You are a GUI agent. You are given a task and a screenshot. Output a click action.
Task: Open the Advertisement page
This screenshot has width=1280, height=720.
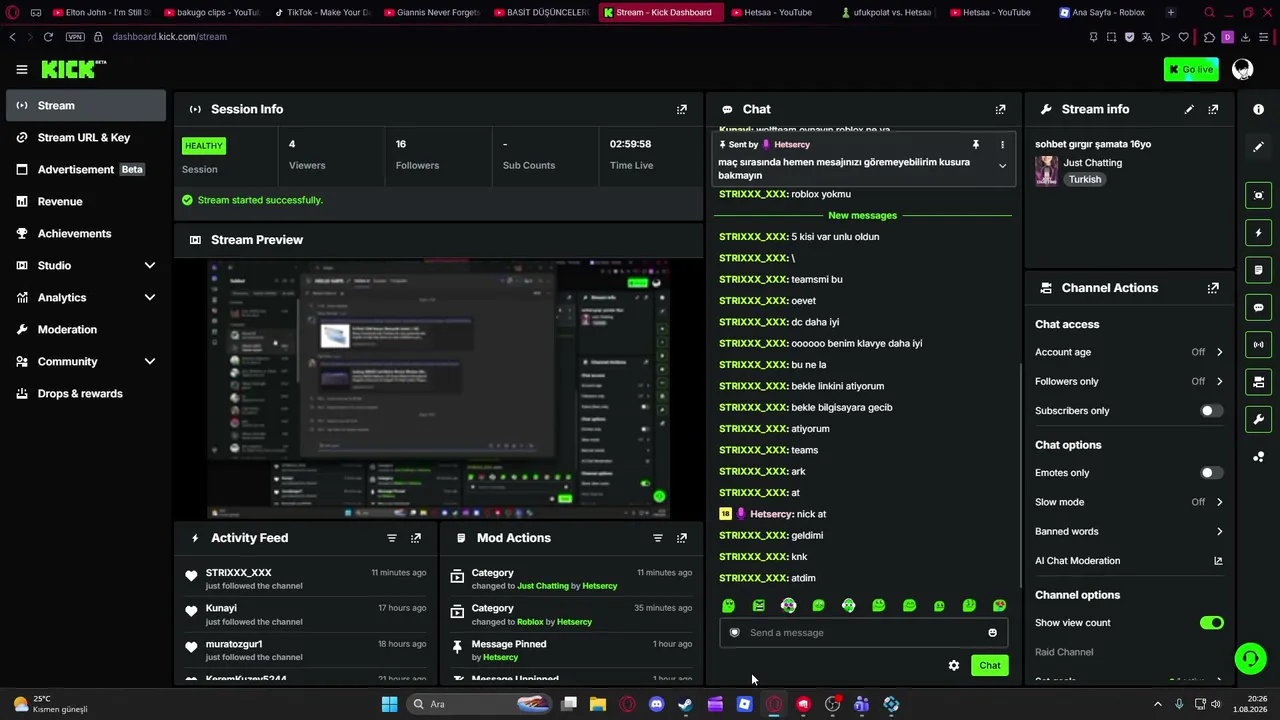coord(85,169)
